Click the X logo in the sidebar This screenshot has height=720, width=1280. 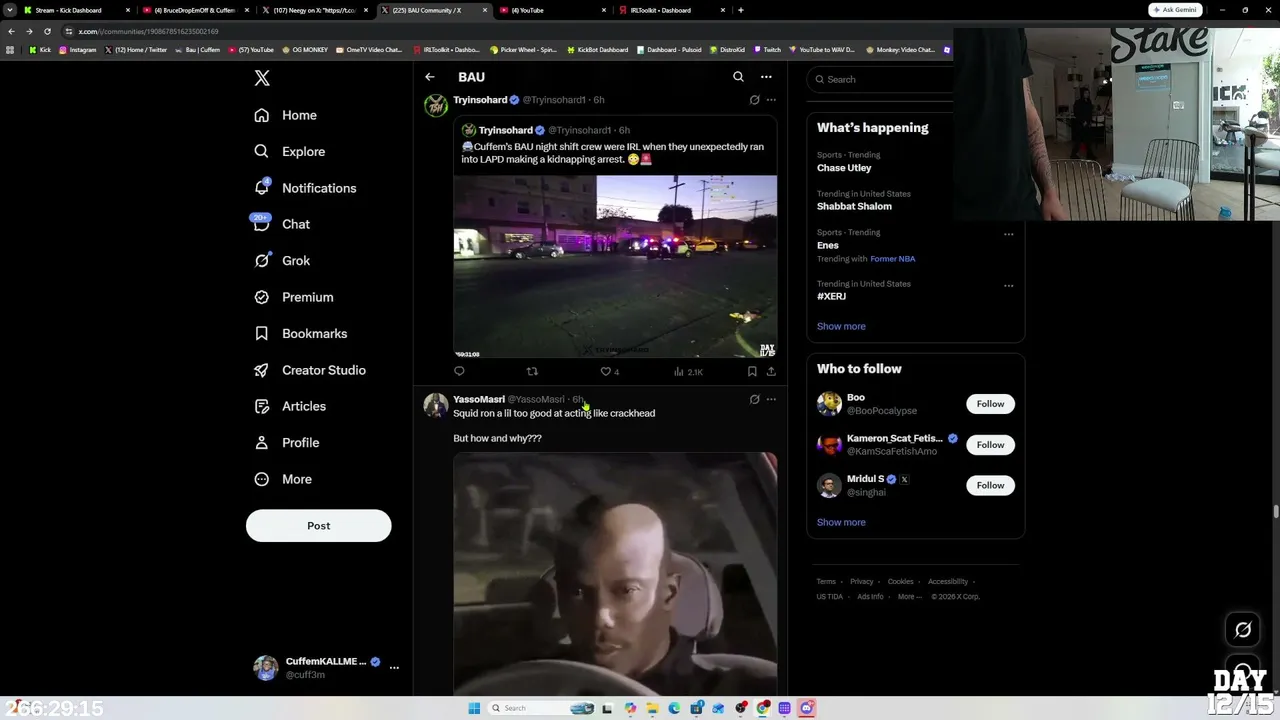tap(262, 78)
